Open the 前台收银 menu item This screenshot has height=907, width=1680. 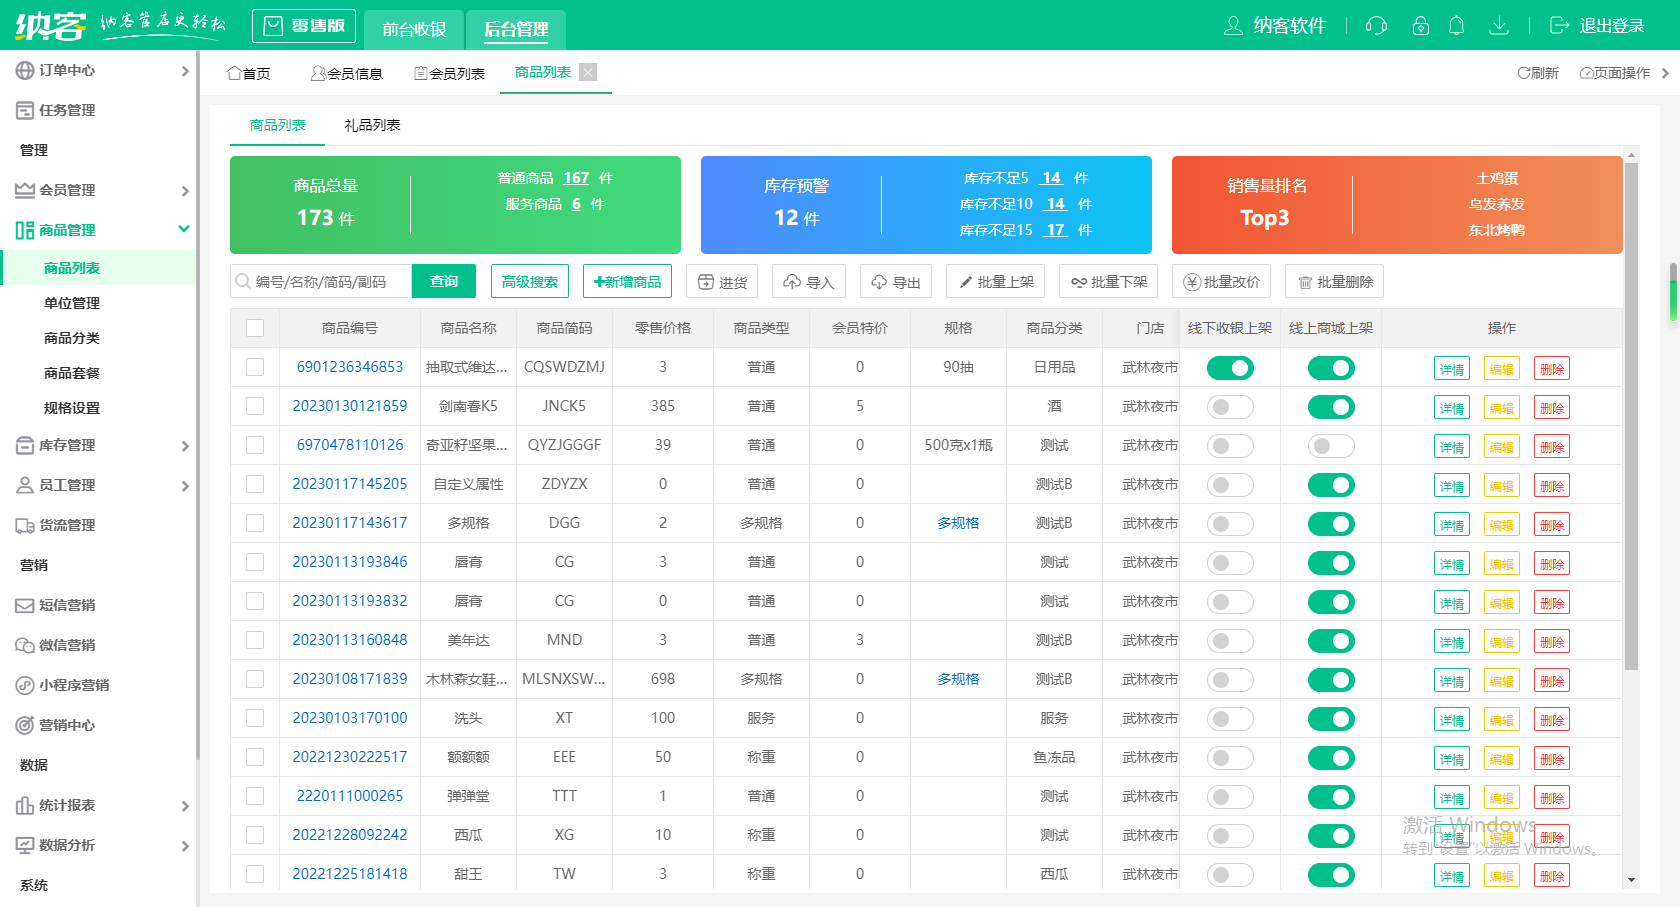[x=413, y=29]
